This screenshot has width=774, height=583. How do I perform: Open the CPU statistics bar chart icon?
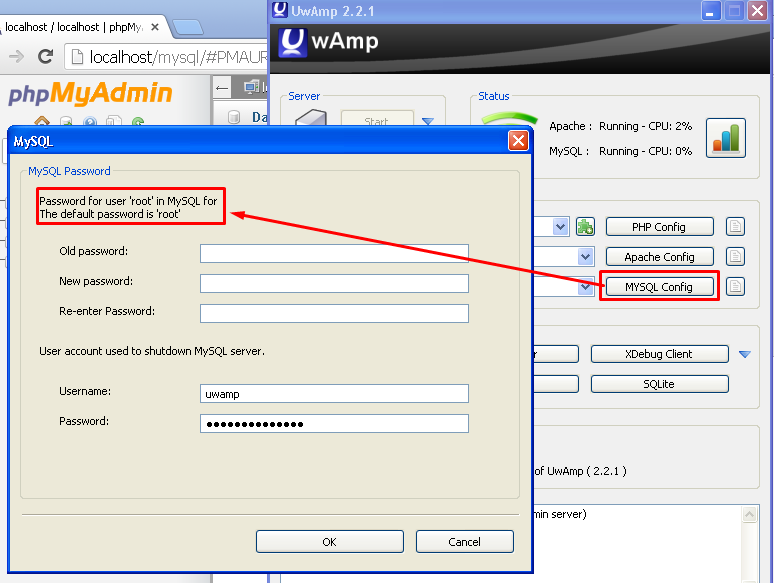[726, 138]
